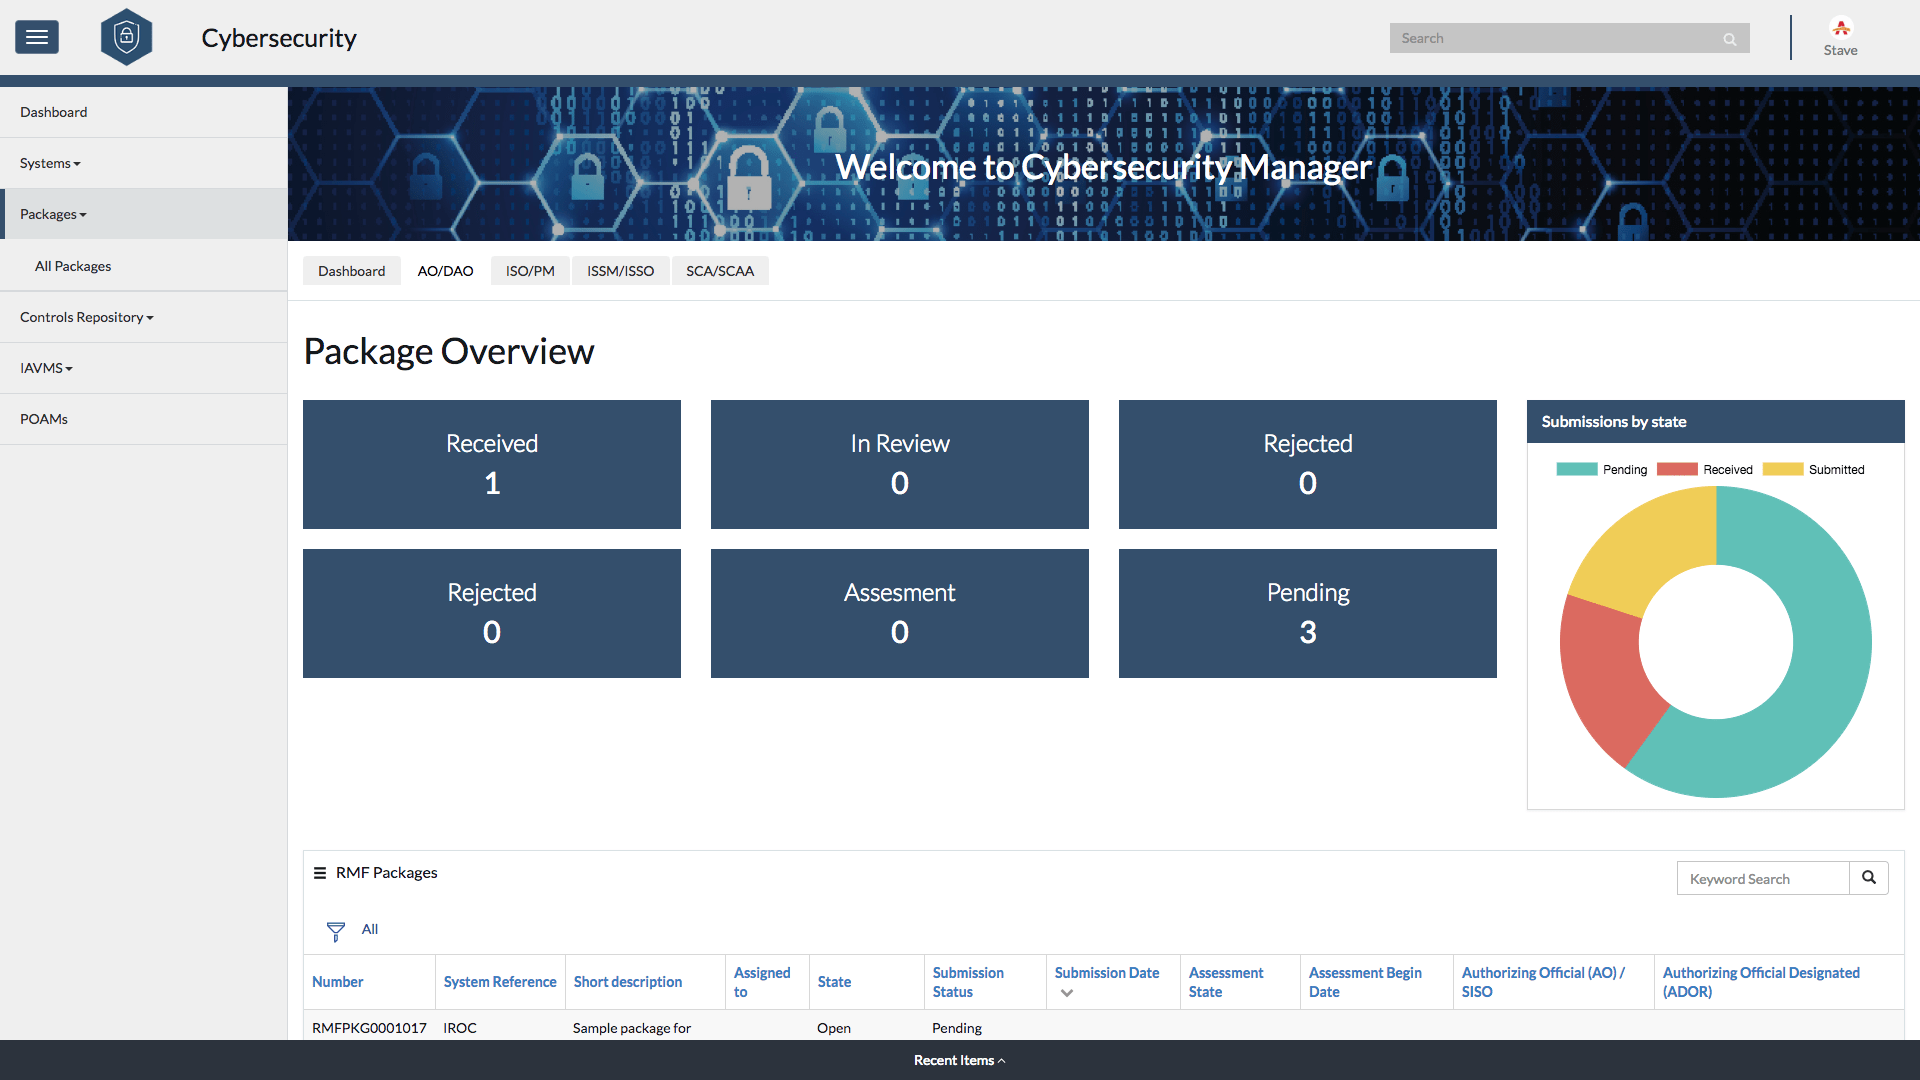Screen dimensions: 1920x1080
Task: Click the hamburger menu icon
Action: 37,37
